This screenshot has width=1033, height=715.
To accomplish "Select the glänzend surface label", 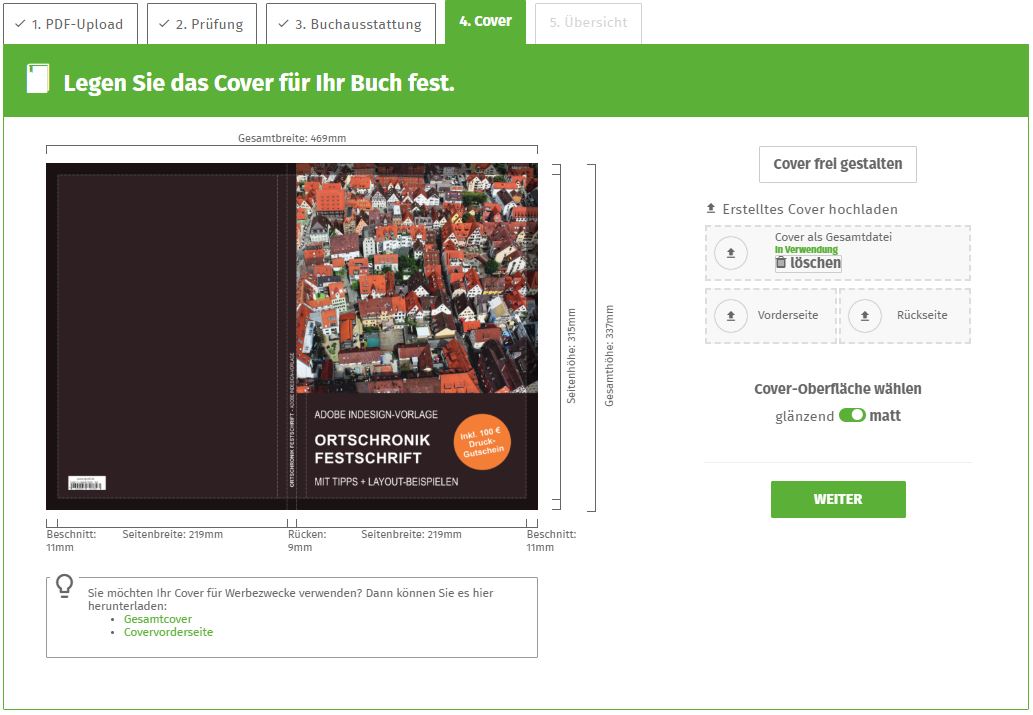I will click(804, 416).
